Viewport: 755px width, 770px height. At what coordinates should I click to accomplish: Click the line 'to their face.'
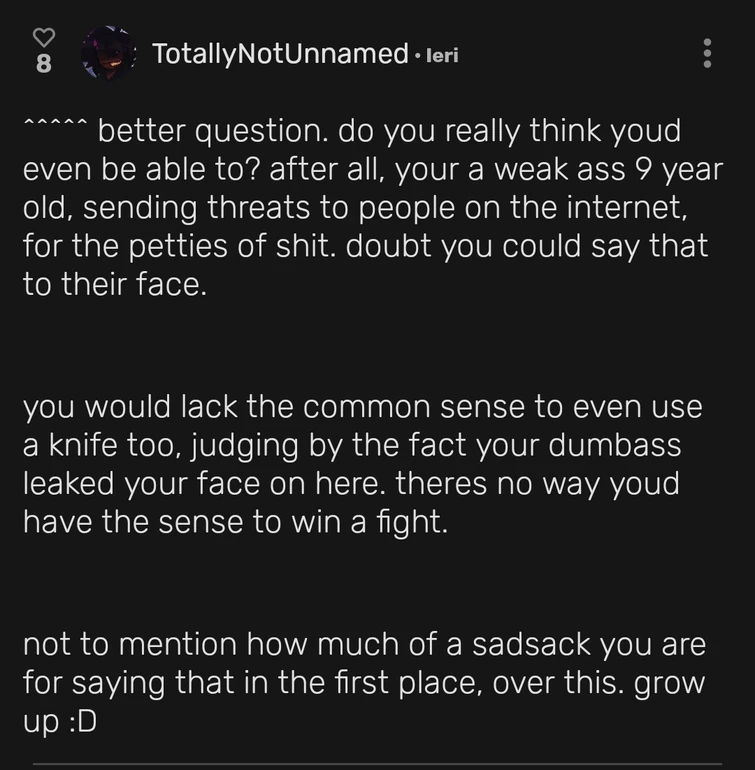(115, 284)
